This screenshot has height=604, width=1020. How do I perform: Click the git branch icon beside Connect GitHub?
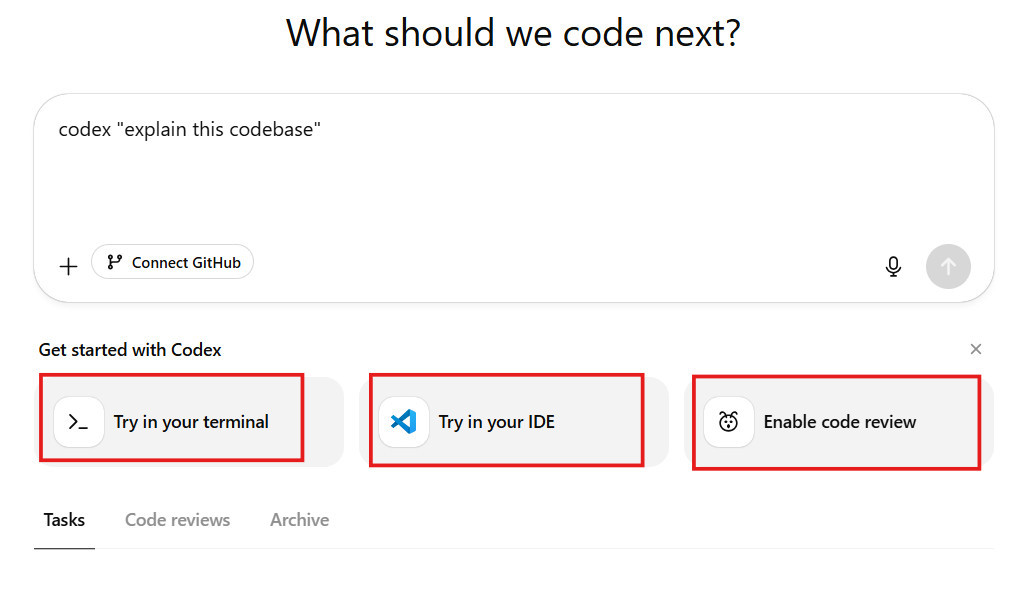point(115,263)
